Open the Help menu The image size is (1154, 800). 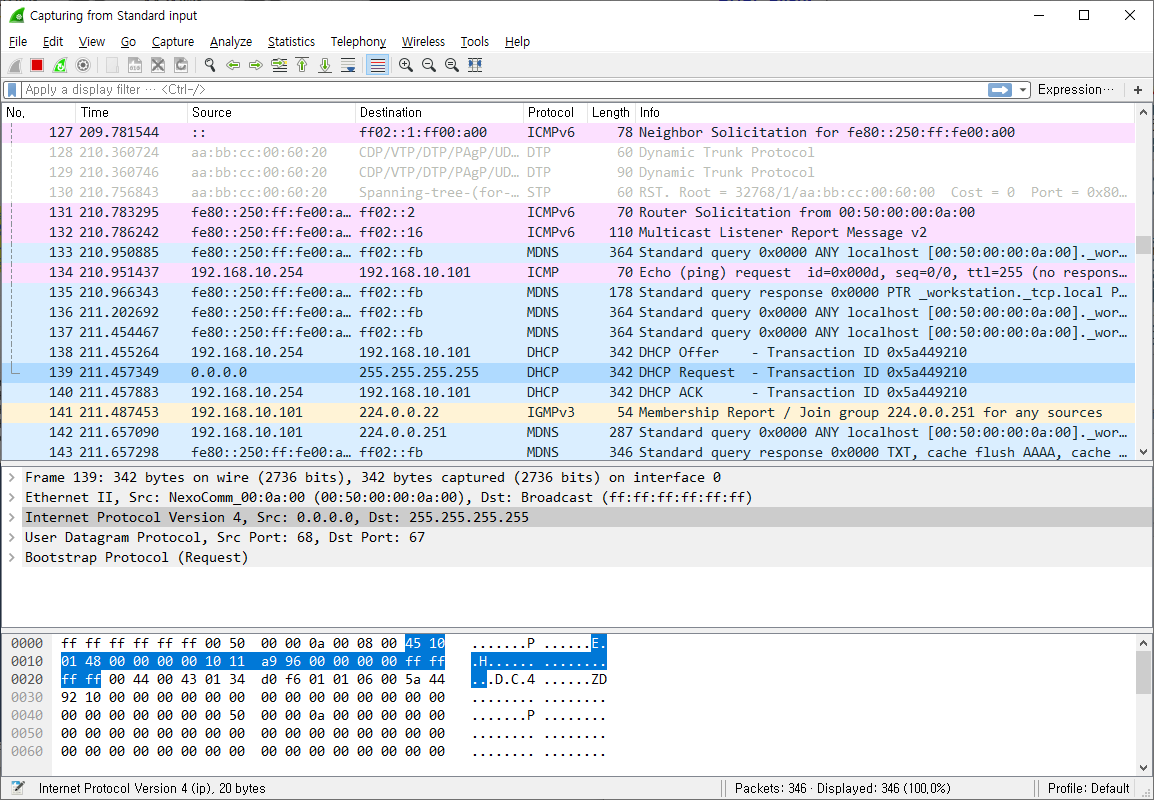[x=517, y=42]
